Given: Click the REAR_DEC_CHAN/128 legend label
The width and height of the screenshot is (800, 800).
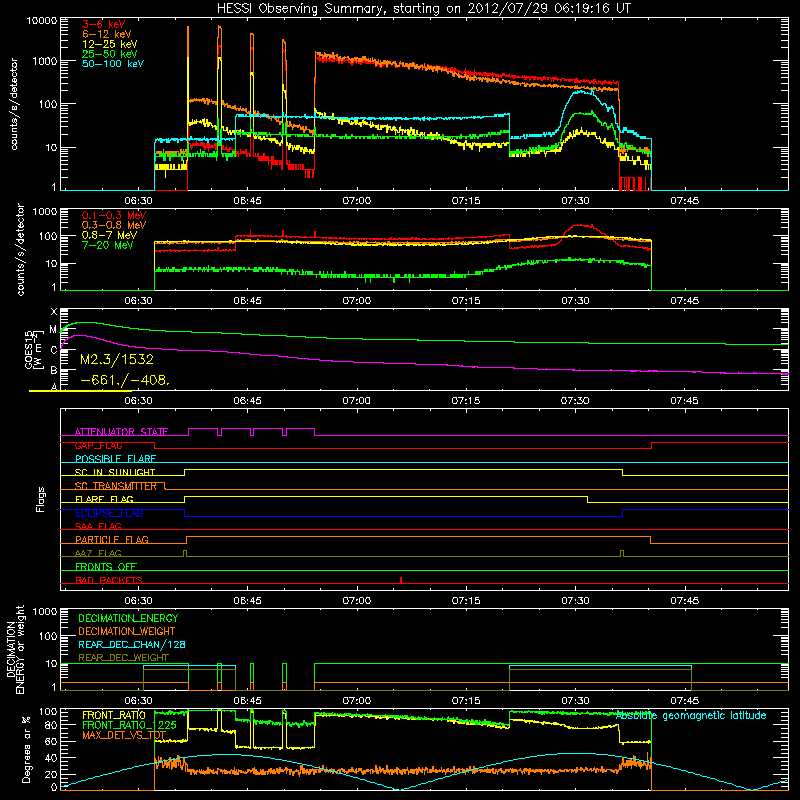Looking at the screenshot, I should pyautogui.click(x=132, y=644).
